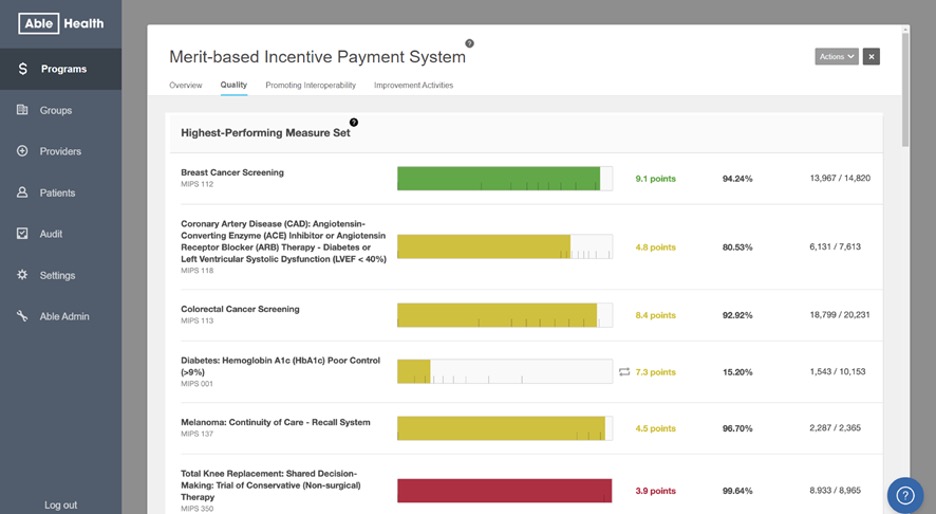This screenshot has height=514, width=936.
Task: Click the 94.24% performance rate
Action: tap(737, 178)
